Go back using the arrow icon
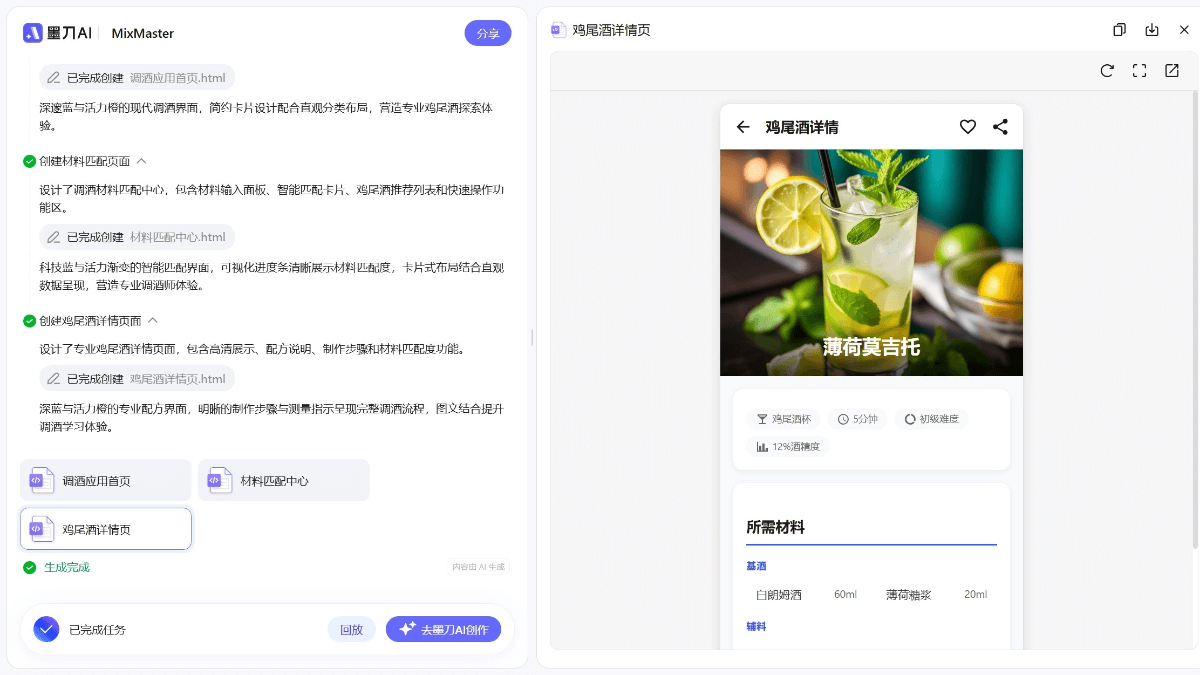The image size is (1200, 675). click(x=743, y=127)
